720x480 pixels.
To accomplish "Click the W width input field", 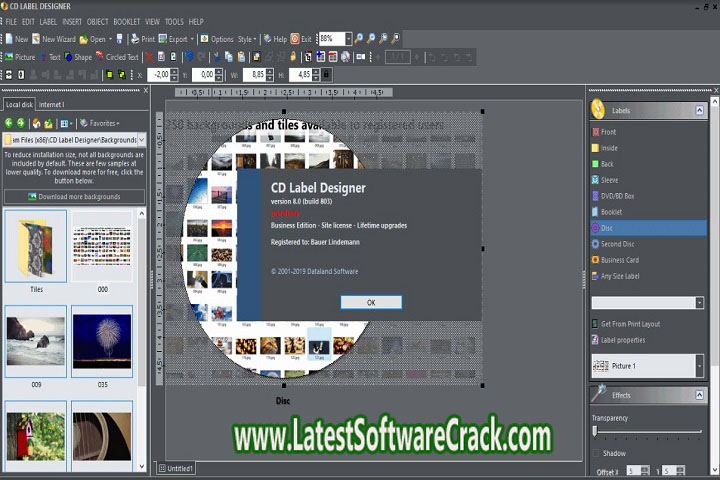I will [254, 74].
